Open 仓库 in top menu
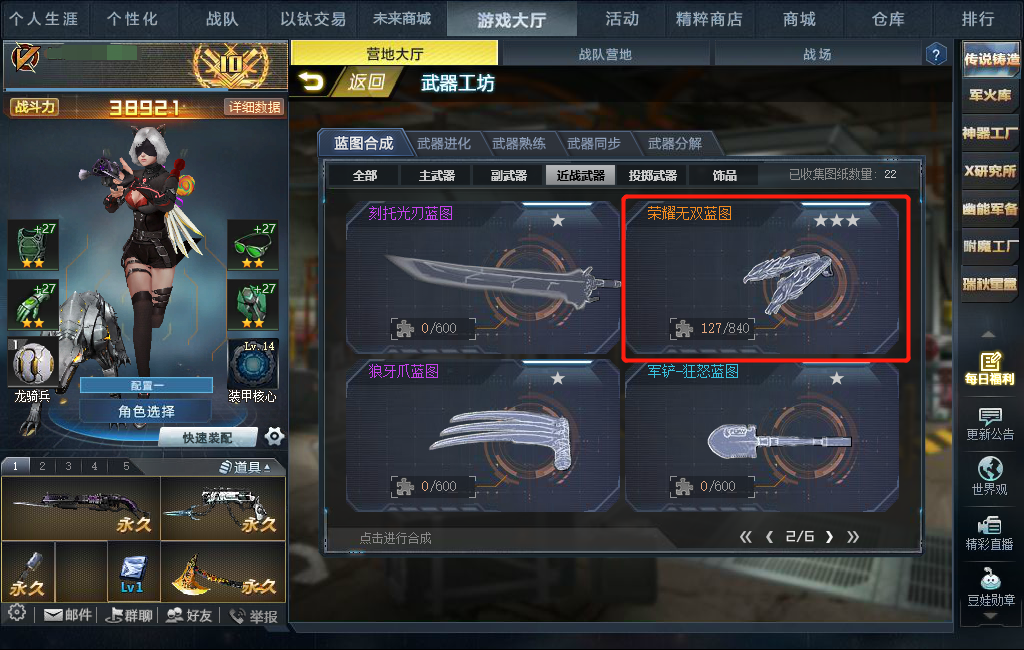The width and height of the screenshot is (1024, 650). point(888,19)
